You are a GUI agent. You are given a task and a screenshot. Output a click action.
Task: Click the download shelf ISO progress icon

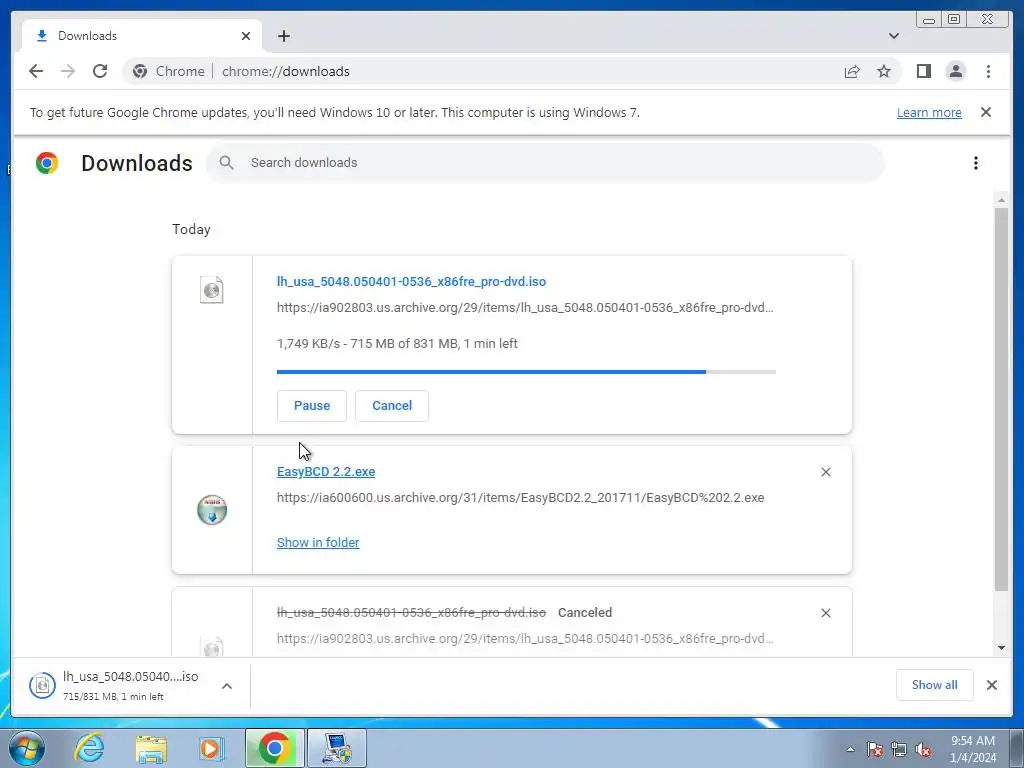42,685
